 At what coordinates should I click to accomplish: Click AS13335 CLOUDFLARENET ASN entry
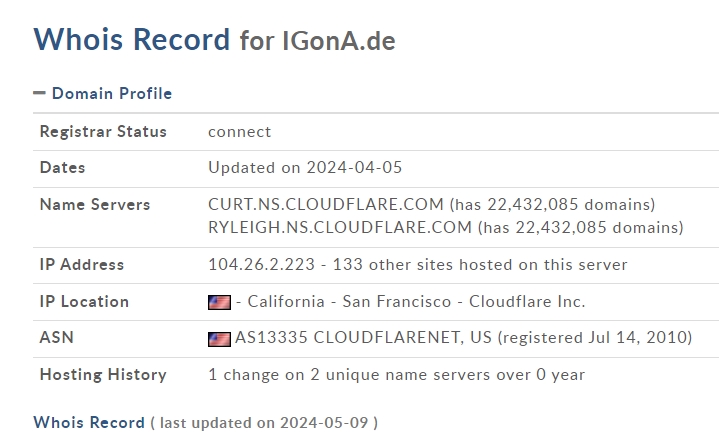pos(363,338)
